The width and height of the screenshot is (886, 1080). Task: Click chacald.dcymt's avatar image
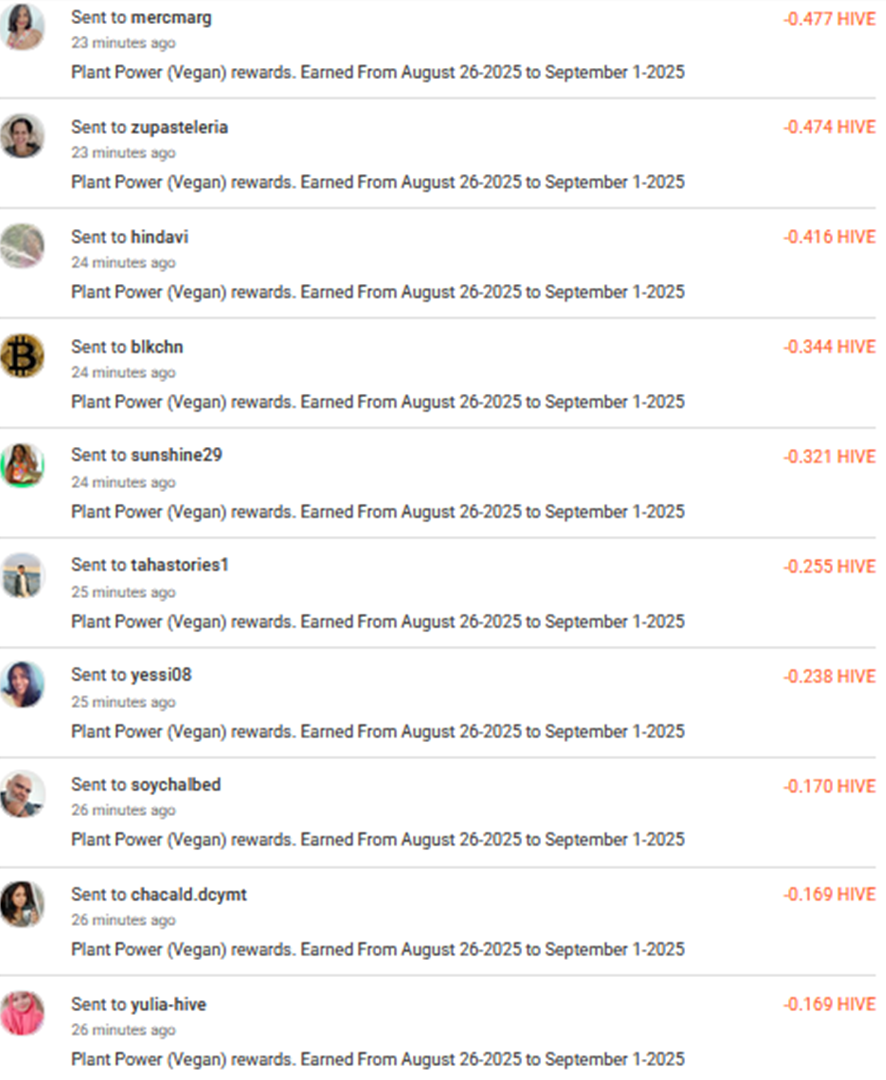point(22,903)
